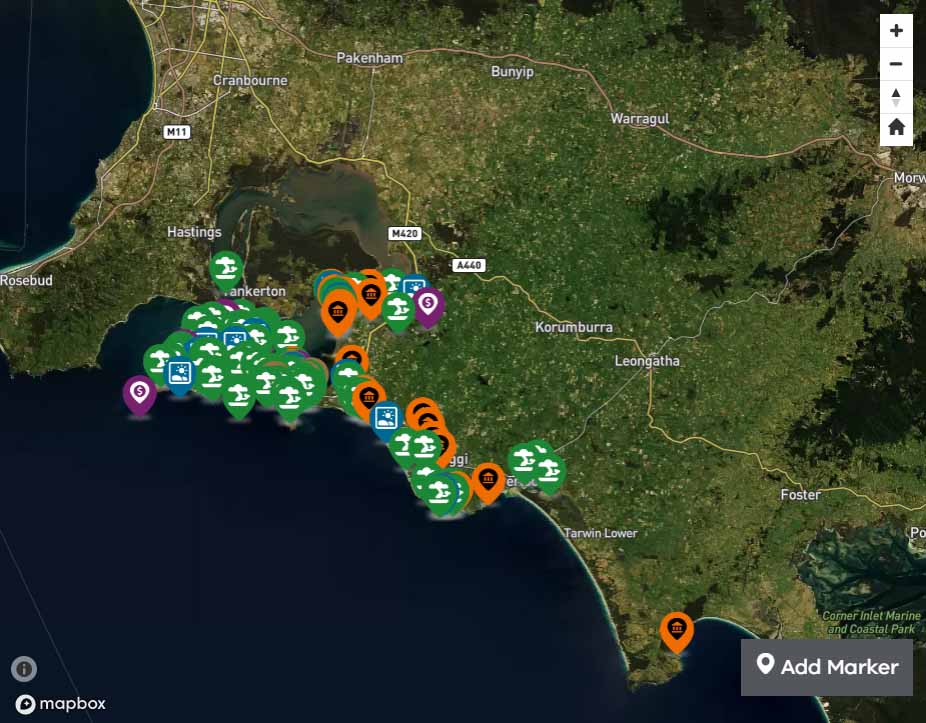926x723 pixels.
Task: Click the Cranbourne town label
Action: (x=250, y=80)
